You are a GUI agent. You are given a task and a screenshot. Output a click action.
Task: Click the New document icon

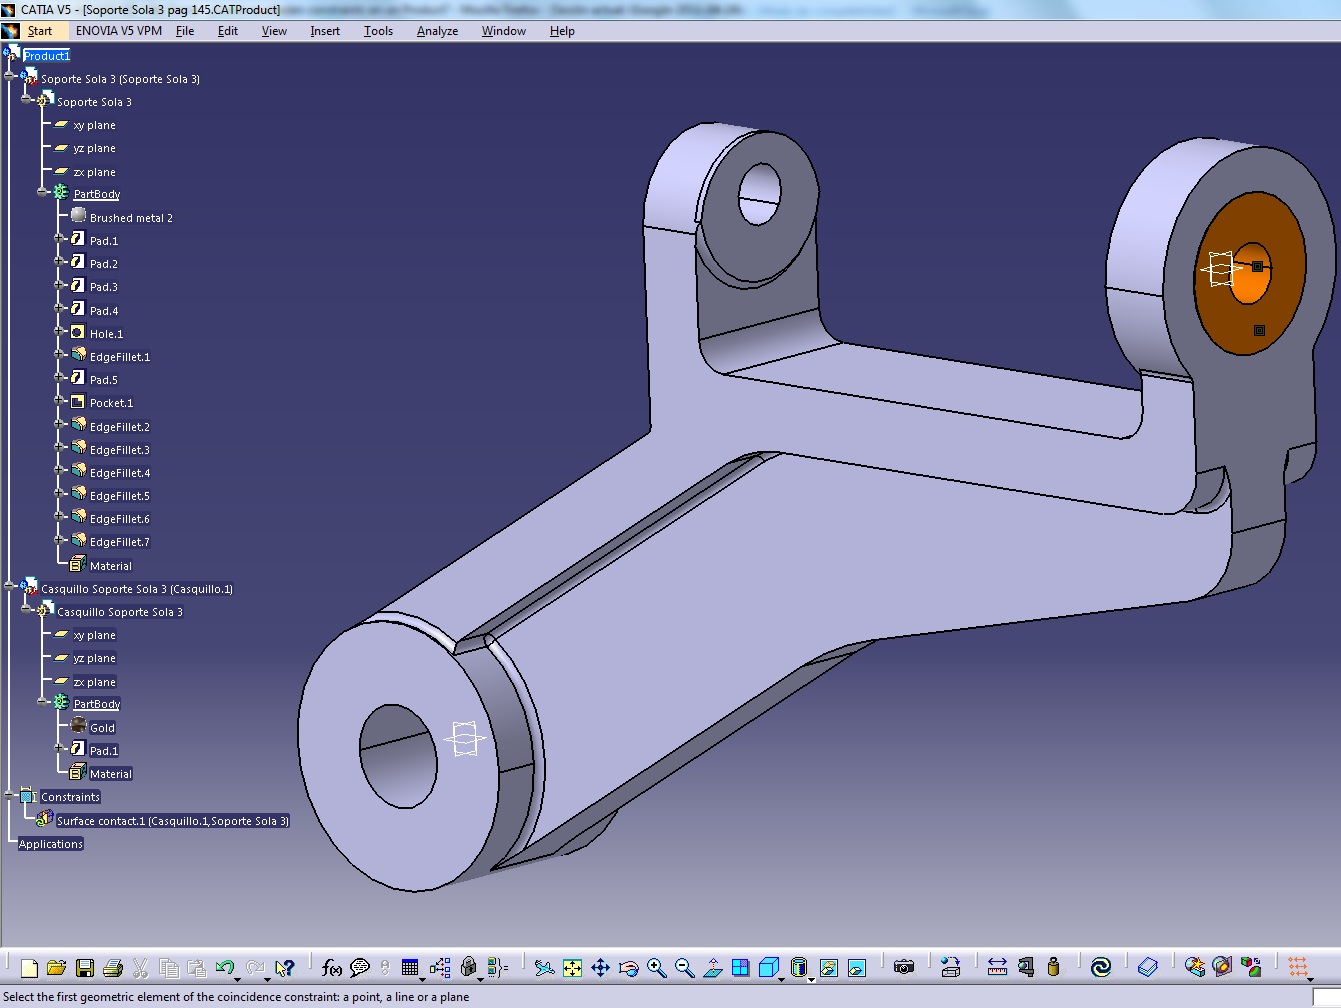coord(29,967)
